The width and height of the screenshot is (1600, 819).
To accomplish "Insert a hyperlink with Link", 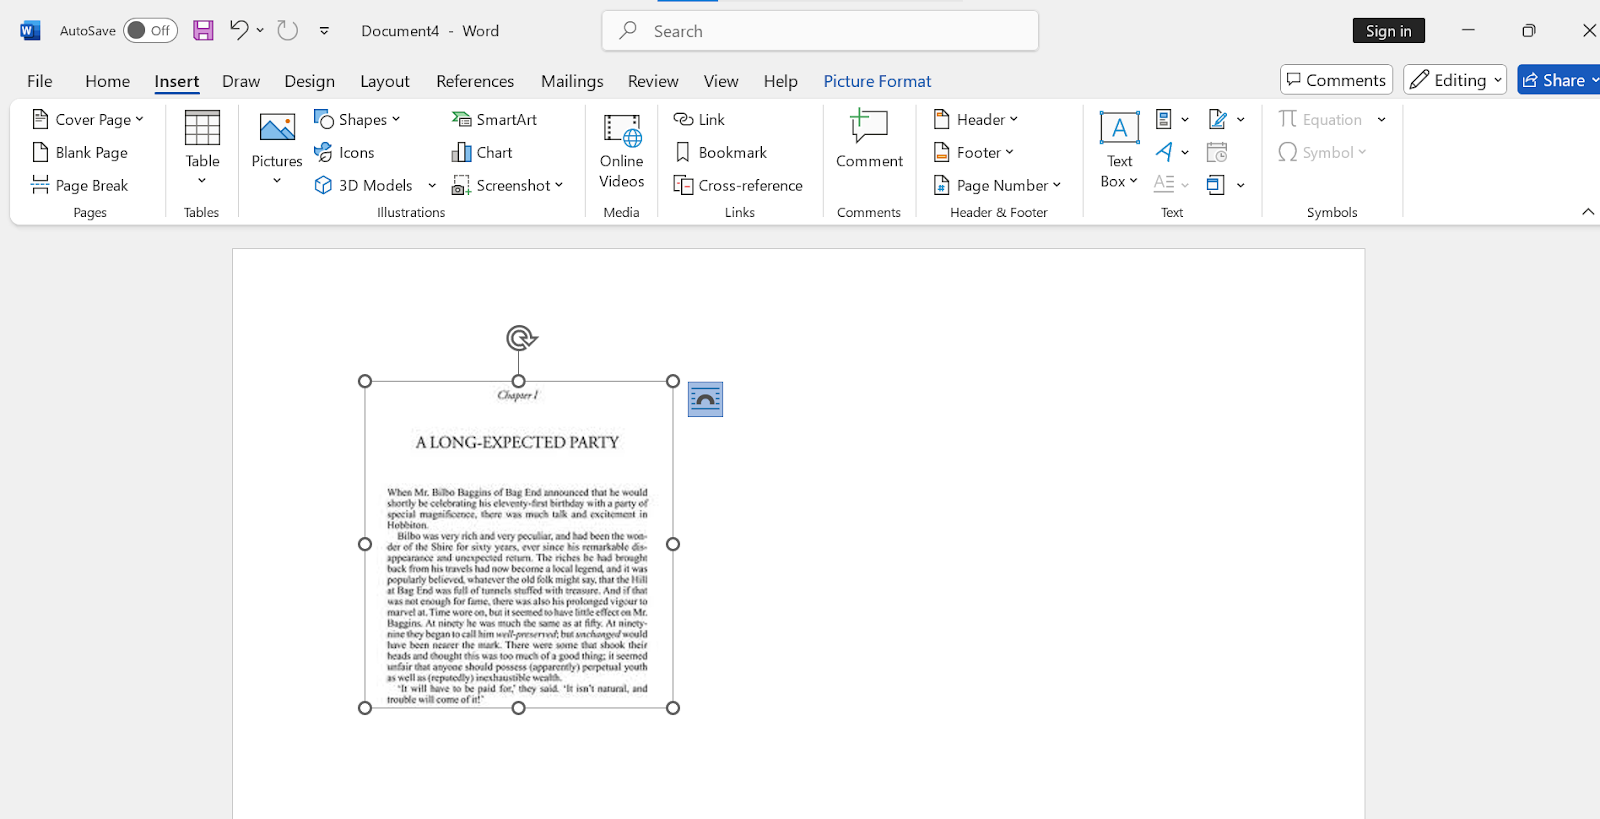I will click(699, 119).
